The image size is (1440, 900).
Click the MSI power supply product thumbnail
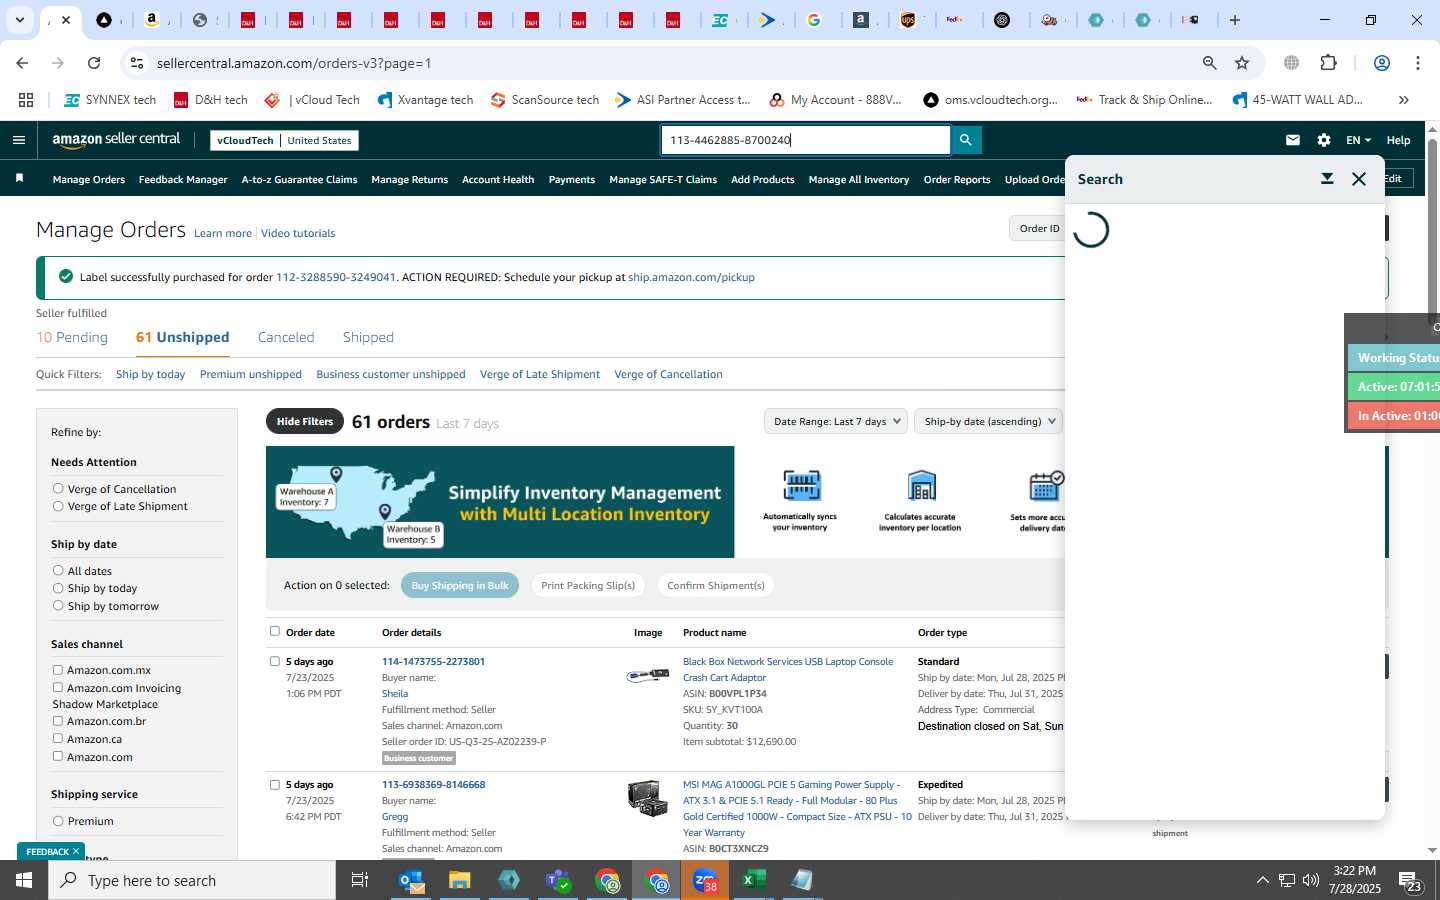pos(647,798)
